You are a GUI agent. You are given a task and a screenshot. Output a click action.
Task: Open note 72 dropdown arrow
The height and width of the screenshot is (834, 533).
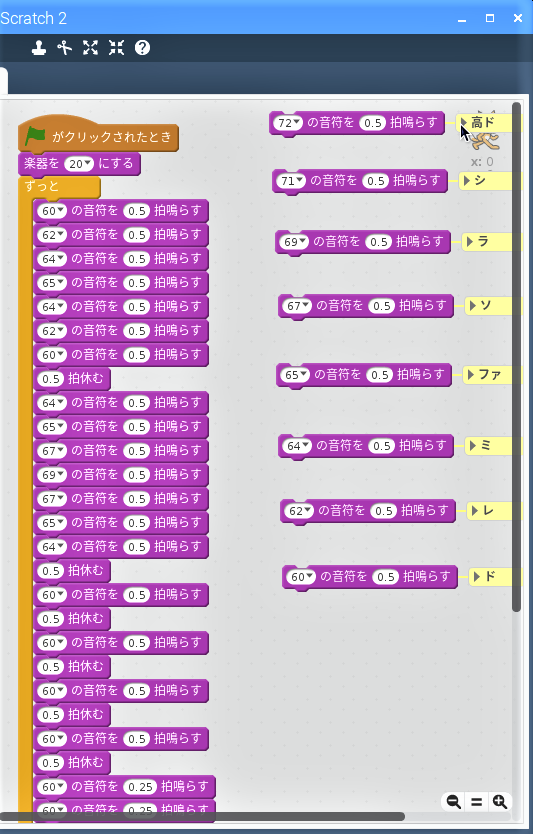(x=297, y=122)
